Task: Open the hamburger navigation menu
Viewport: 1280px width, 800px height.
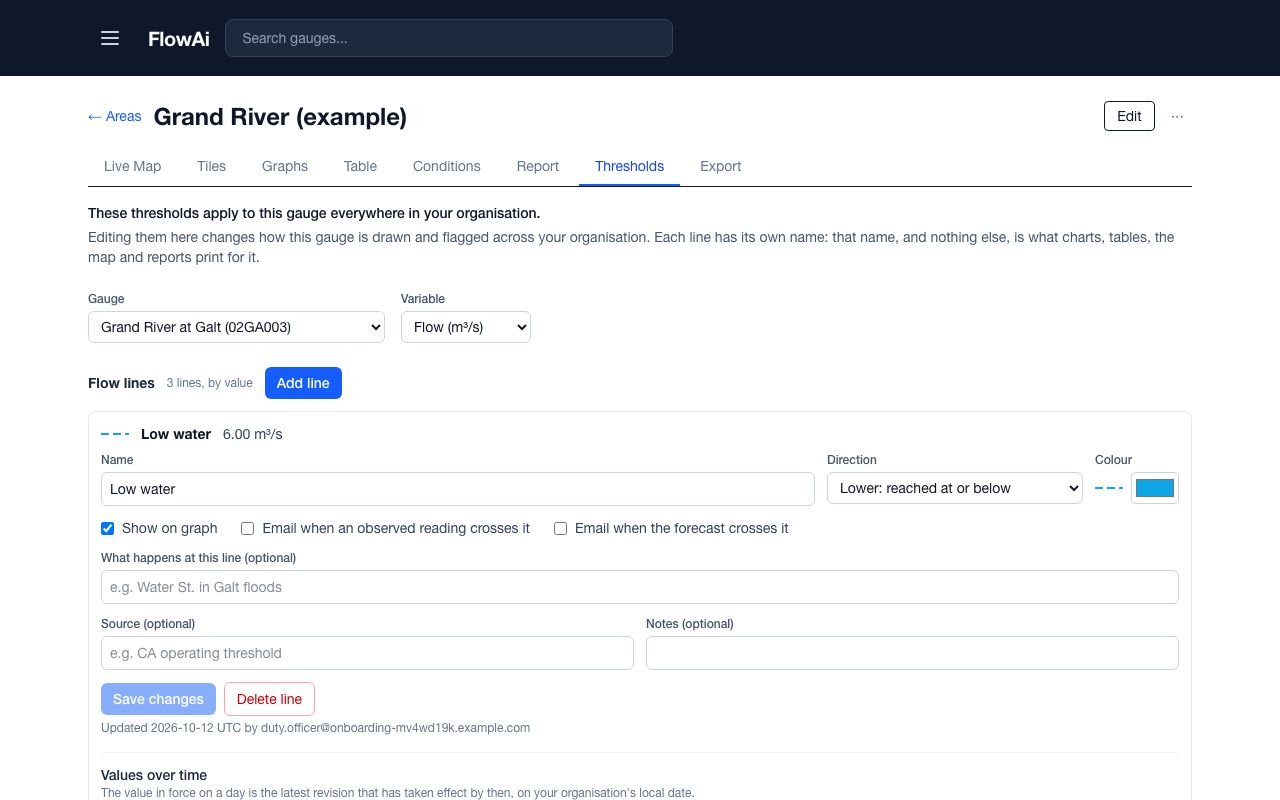Action: (x=110, y=38)
